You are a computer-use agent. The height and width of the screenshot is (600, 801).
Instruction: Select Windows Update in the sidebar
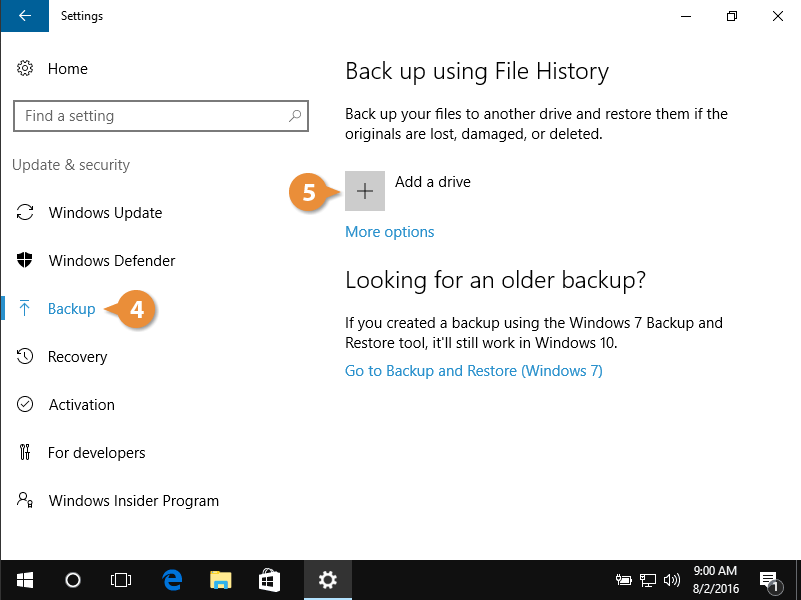coord(105,212)
